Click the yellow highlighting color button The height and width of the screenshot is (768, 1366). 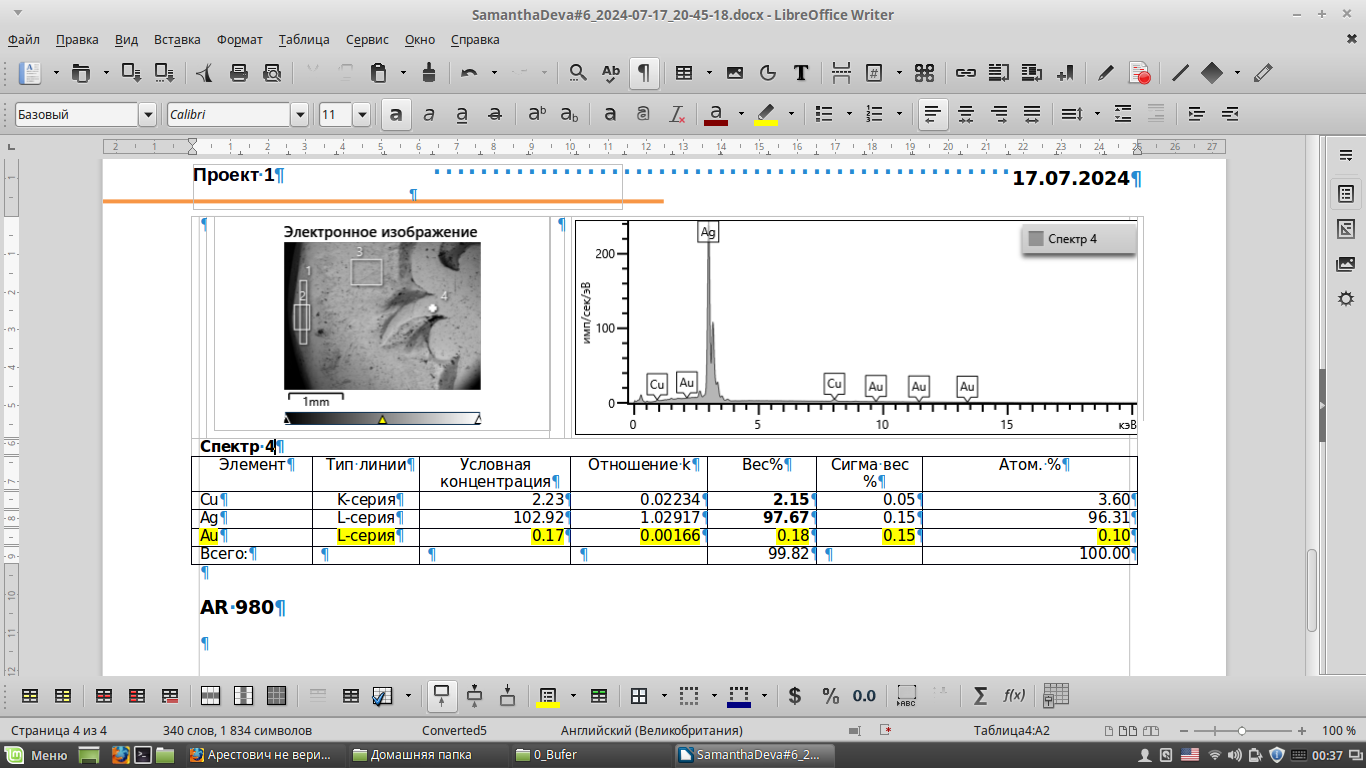click(x=766, y=115)
